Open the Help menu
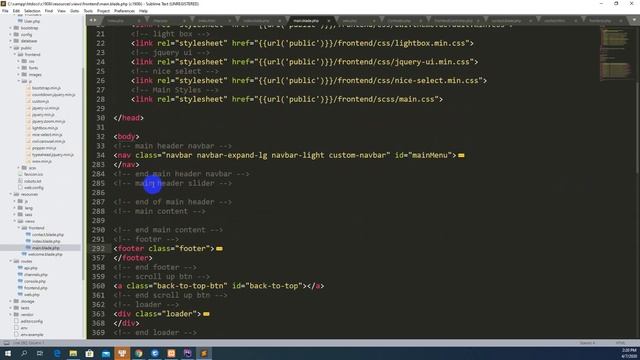 pos(143,11)
